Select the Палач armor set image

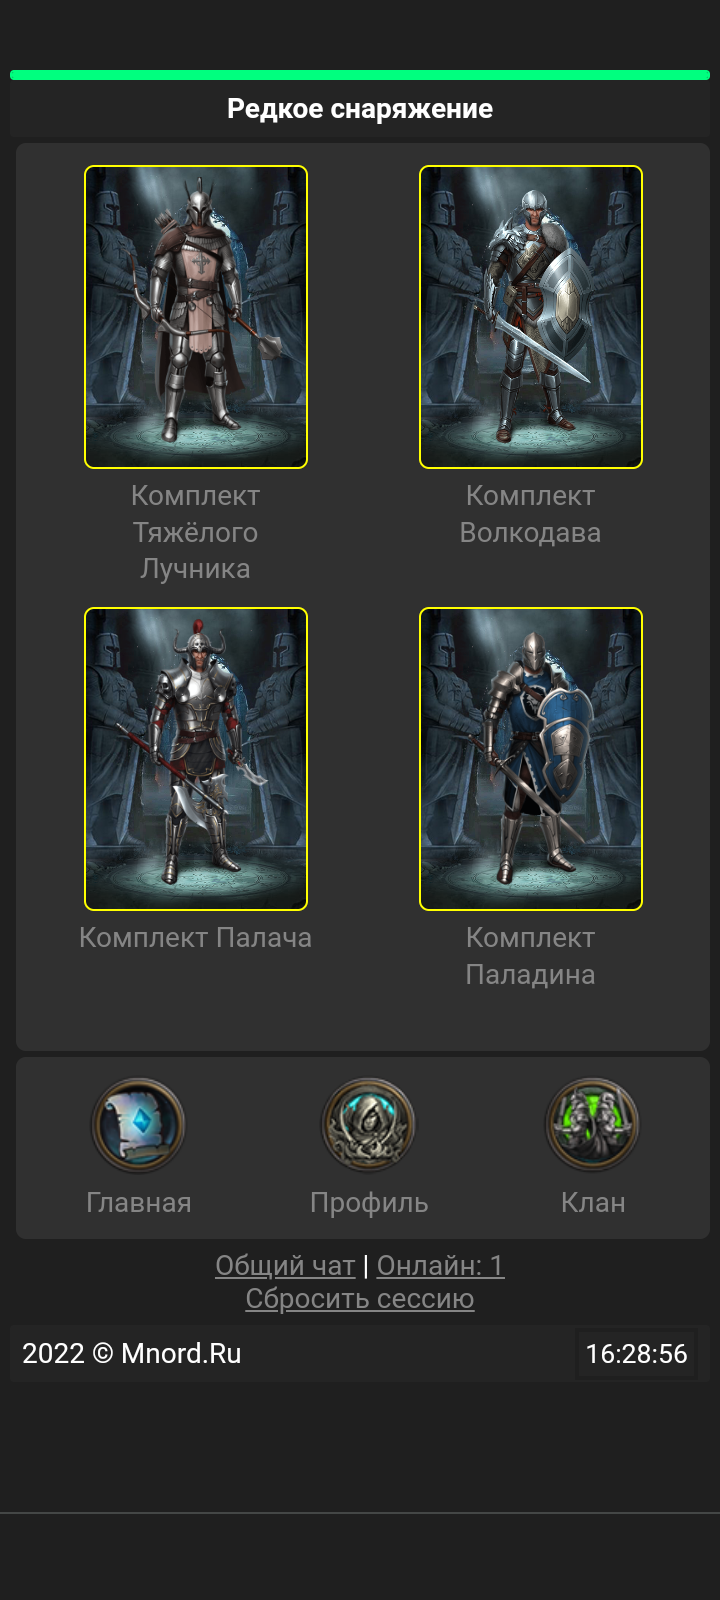[x=196, y=759]
